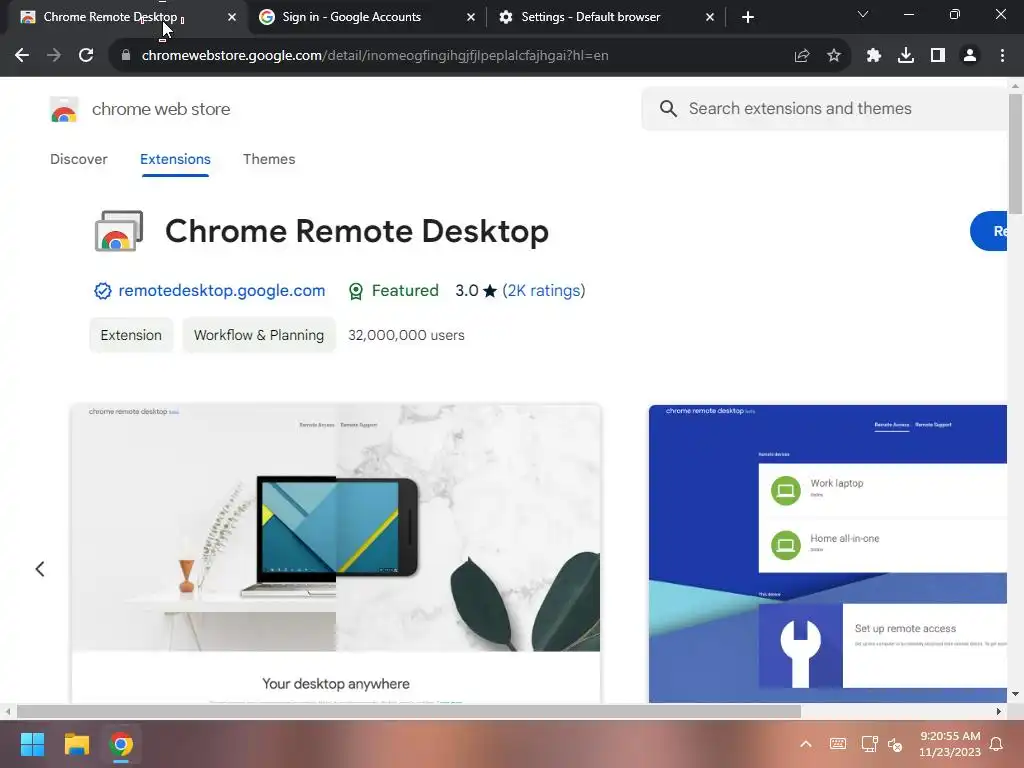The width and height of the screenshot is (1024, 768).
Task: Close the Settings - Default browser tab
Action: coord(710,17)
